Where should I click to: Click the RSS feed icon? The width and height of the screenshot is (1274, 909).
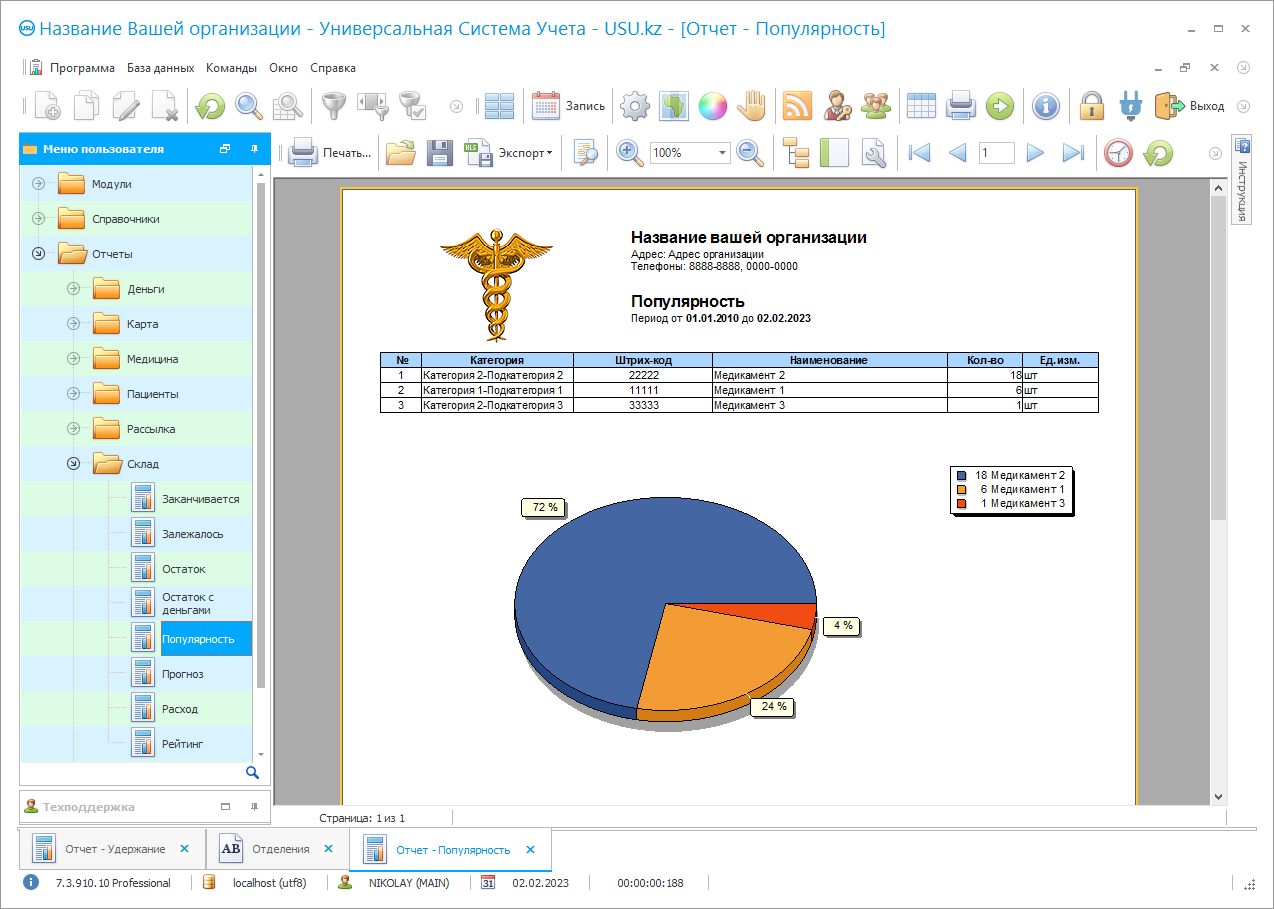click(x=797, y=106)
